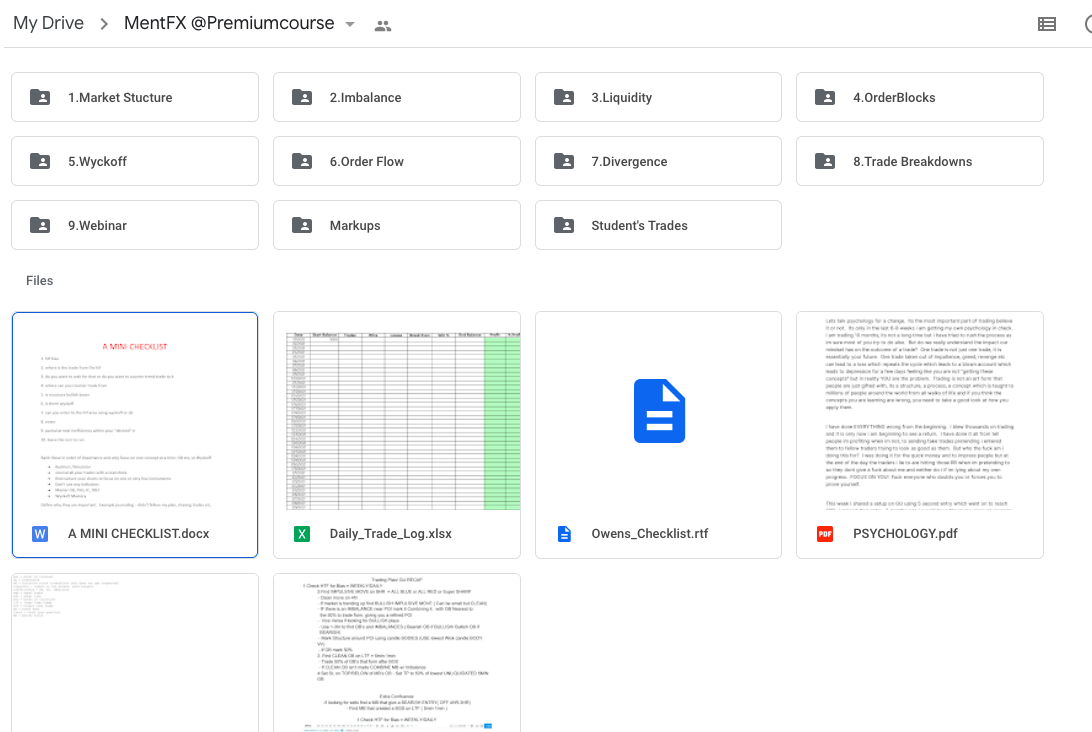
Task: Open MentFX @Premiumcourse breadcrumb menu
Action: click(x=229, y=23)
